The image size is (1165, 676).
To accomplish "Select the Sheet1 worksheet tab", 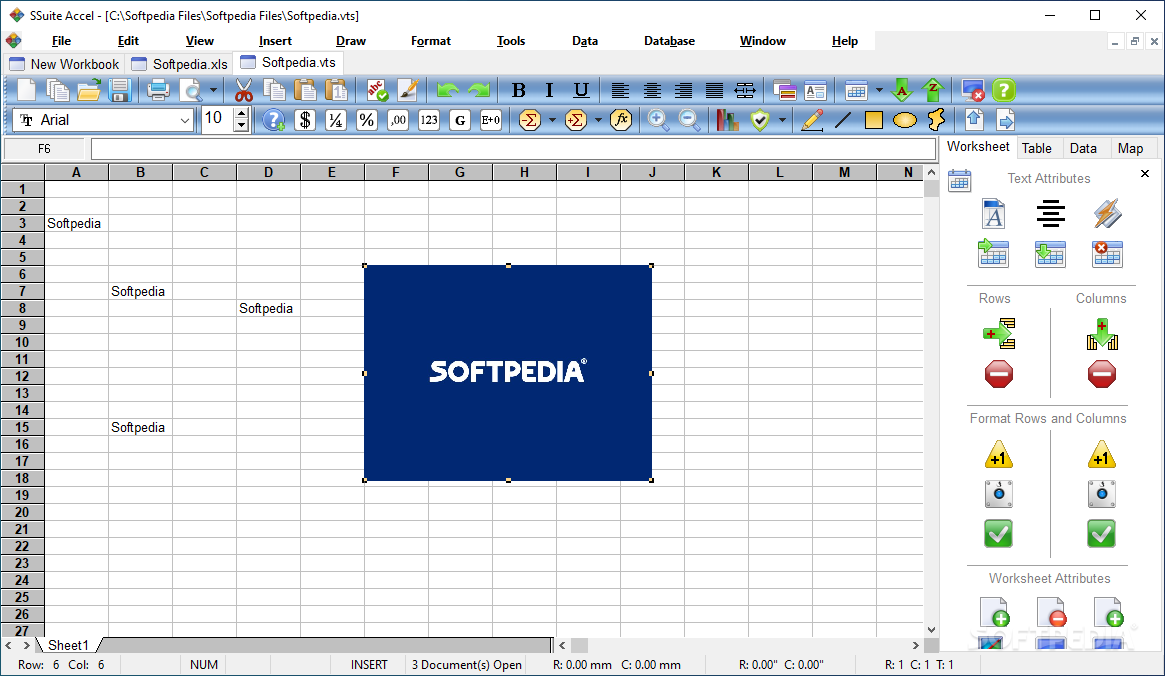I will pyautogui.click(x=68, y=645).
